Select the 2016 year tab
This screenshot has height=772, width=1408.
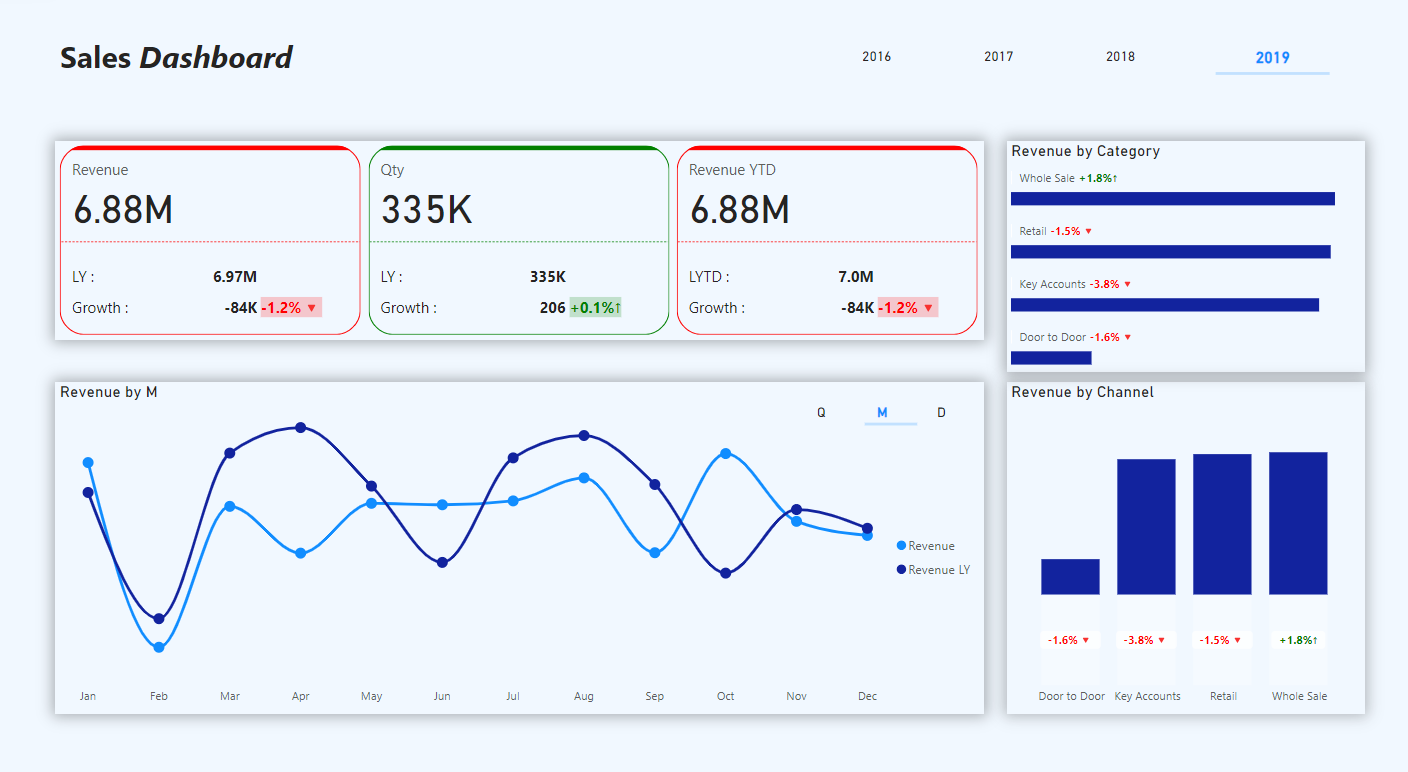click(x=876, y=57)
